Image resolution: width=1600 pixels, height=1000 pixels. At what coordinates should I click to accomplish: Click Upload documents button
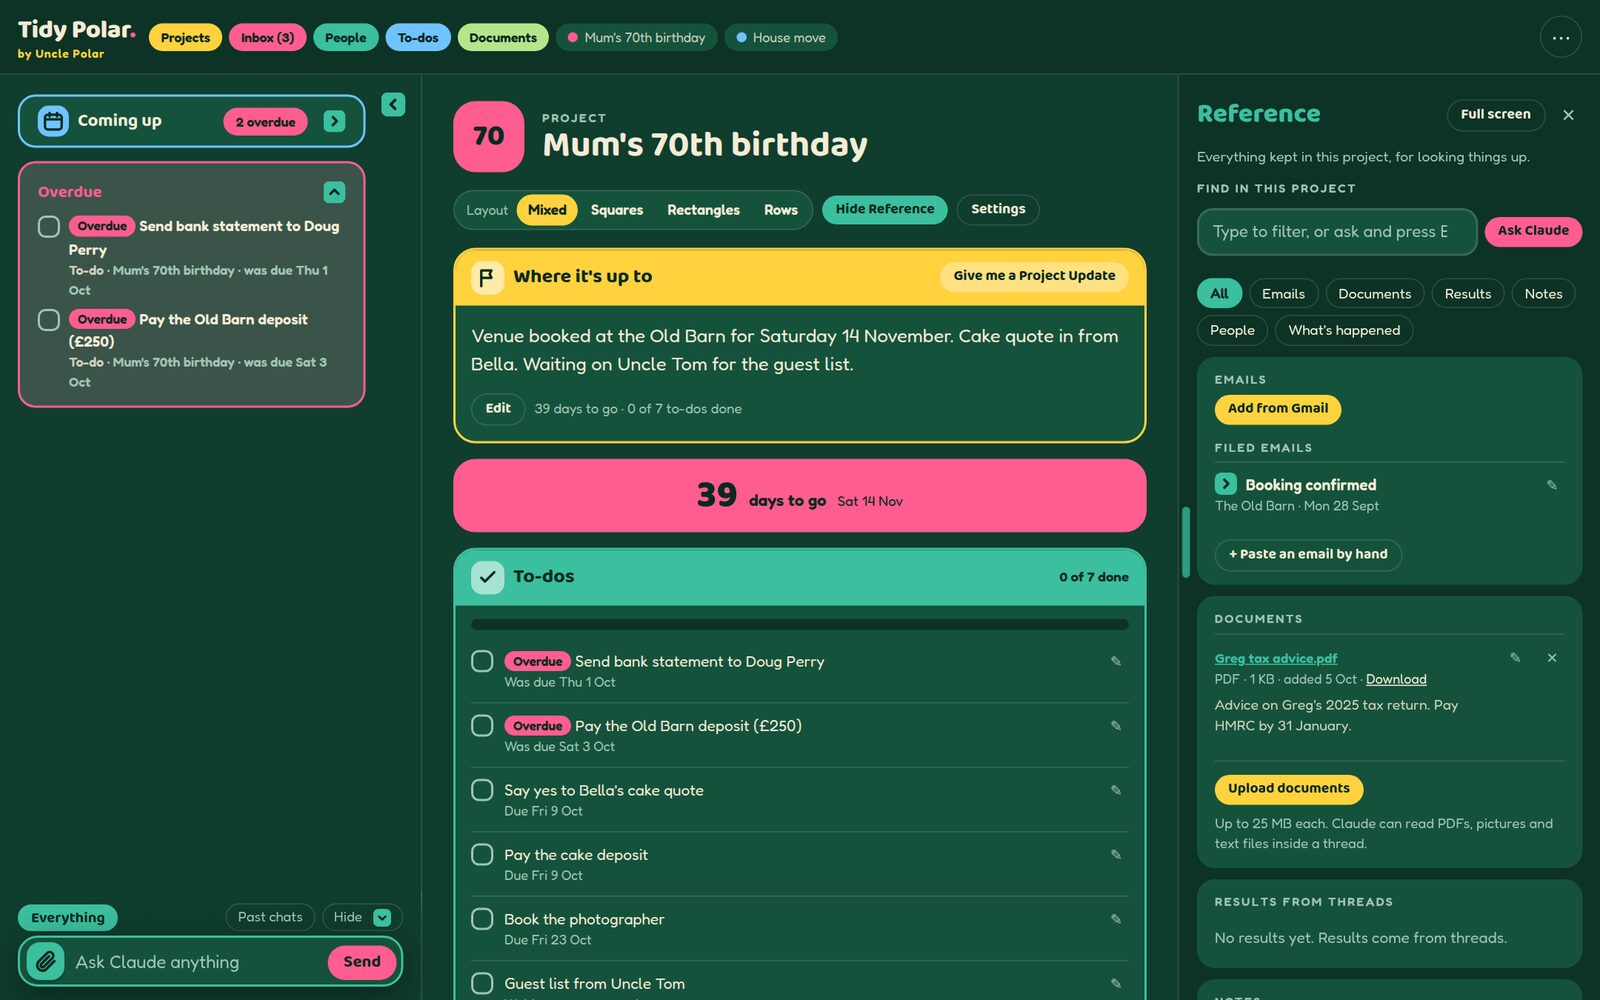1288,789
